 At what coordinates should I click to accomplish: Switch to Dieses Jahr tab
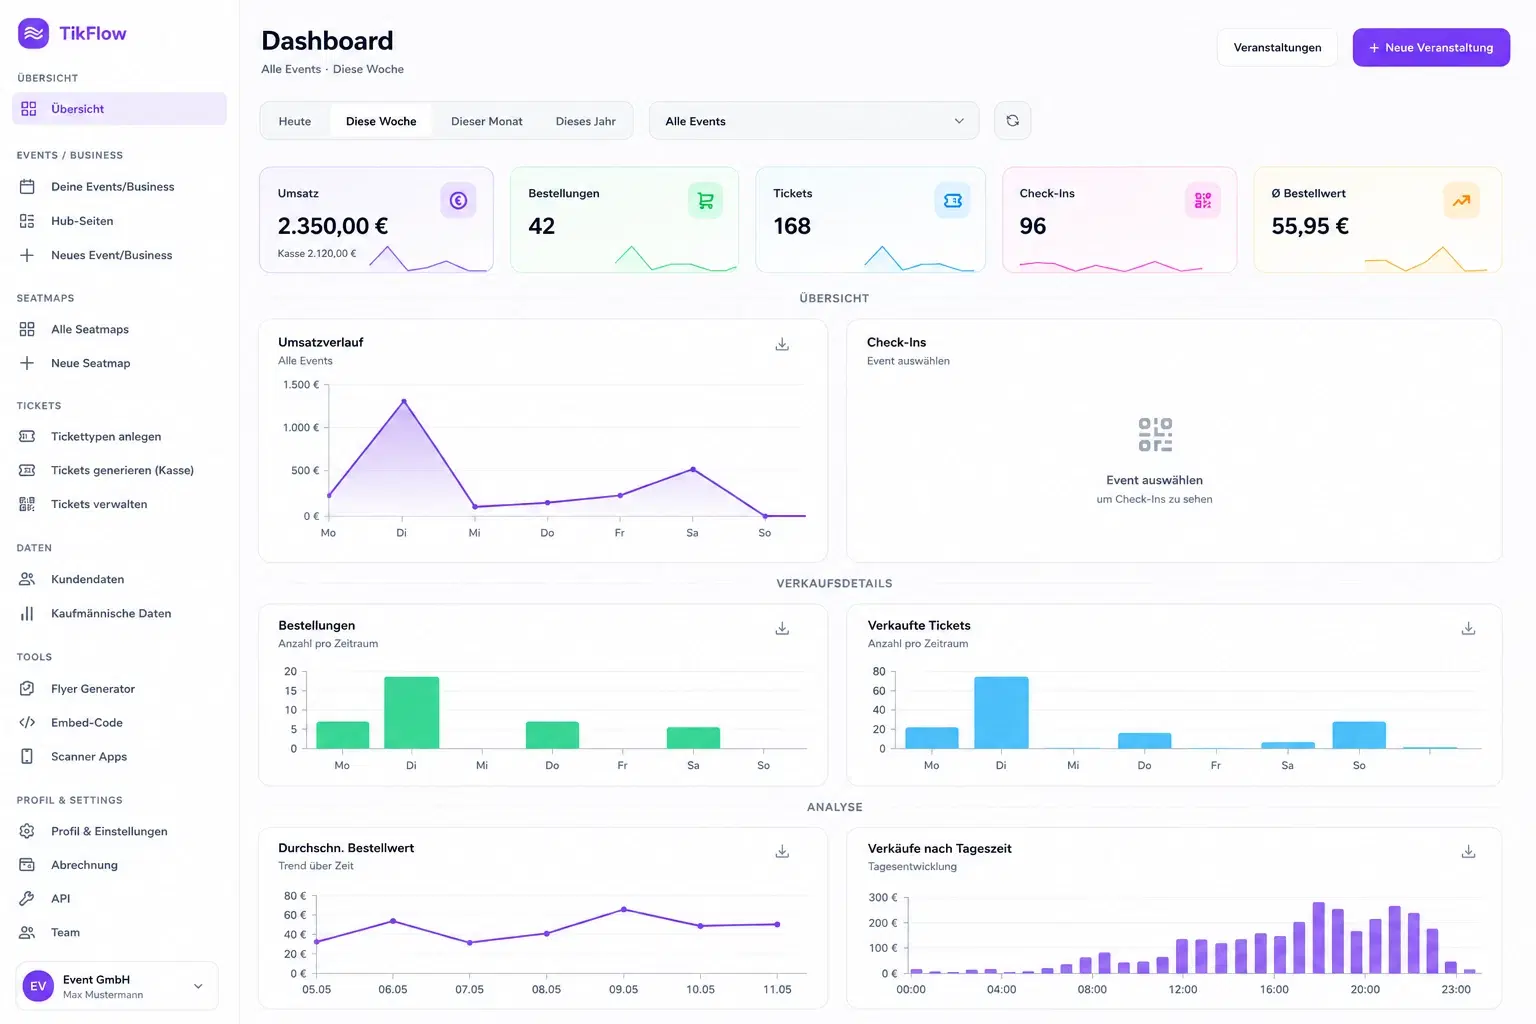(x=586, y=121)
